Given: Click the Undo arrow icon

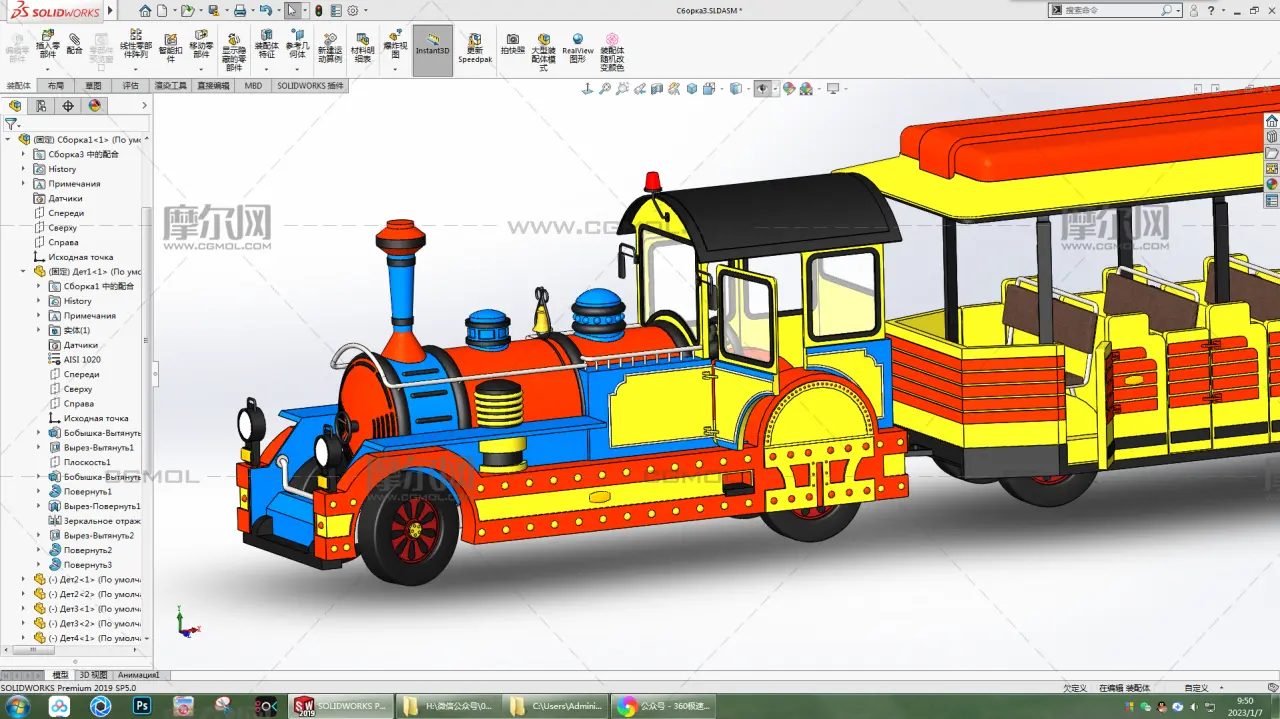Looking at the screenshot, I should point(265,11).
